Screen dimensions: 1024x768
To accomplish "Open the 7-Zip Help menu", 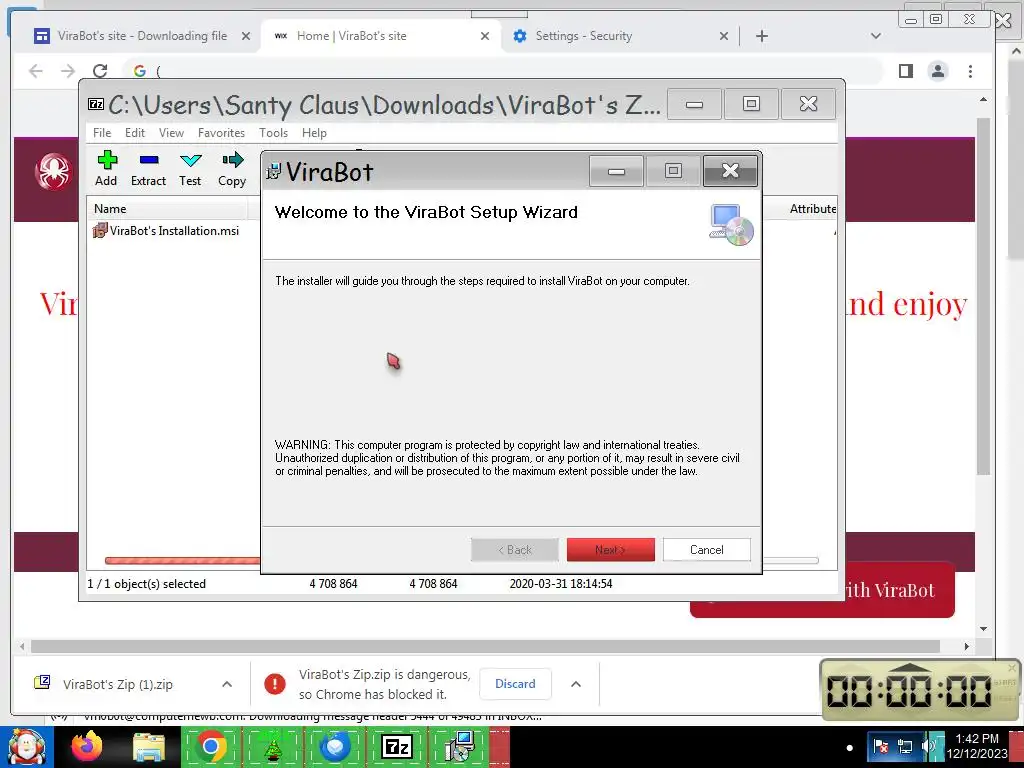I will pyautogui.click(x=314, y=133).
